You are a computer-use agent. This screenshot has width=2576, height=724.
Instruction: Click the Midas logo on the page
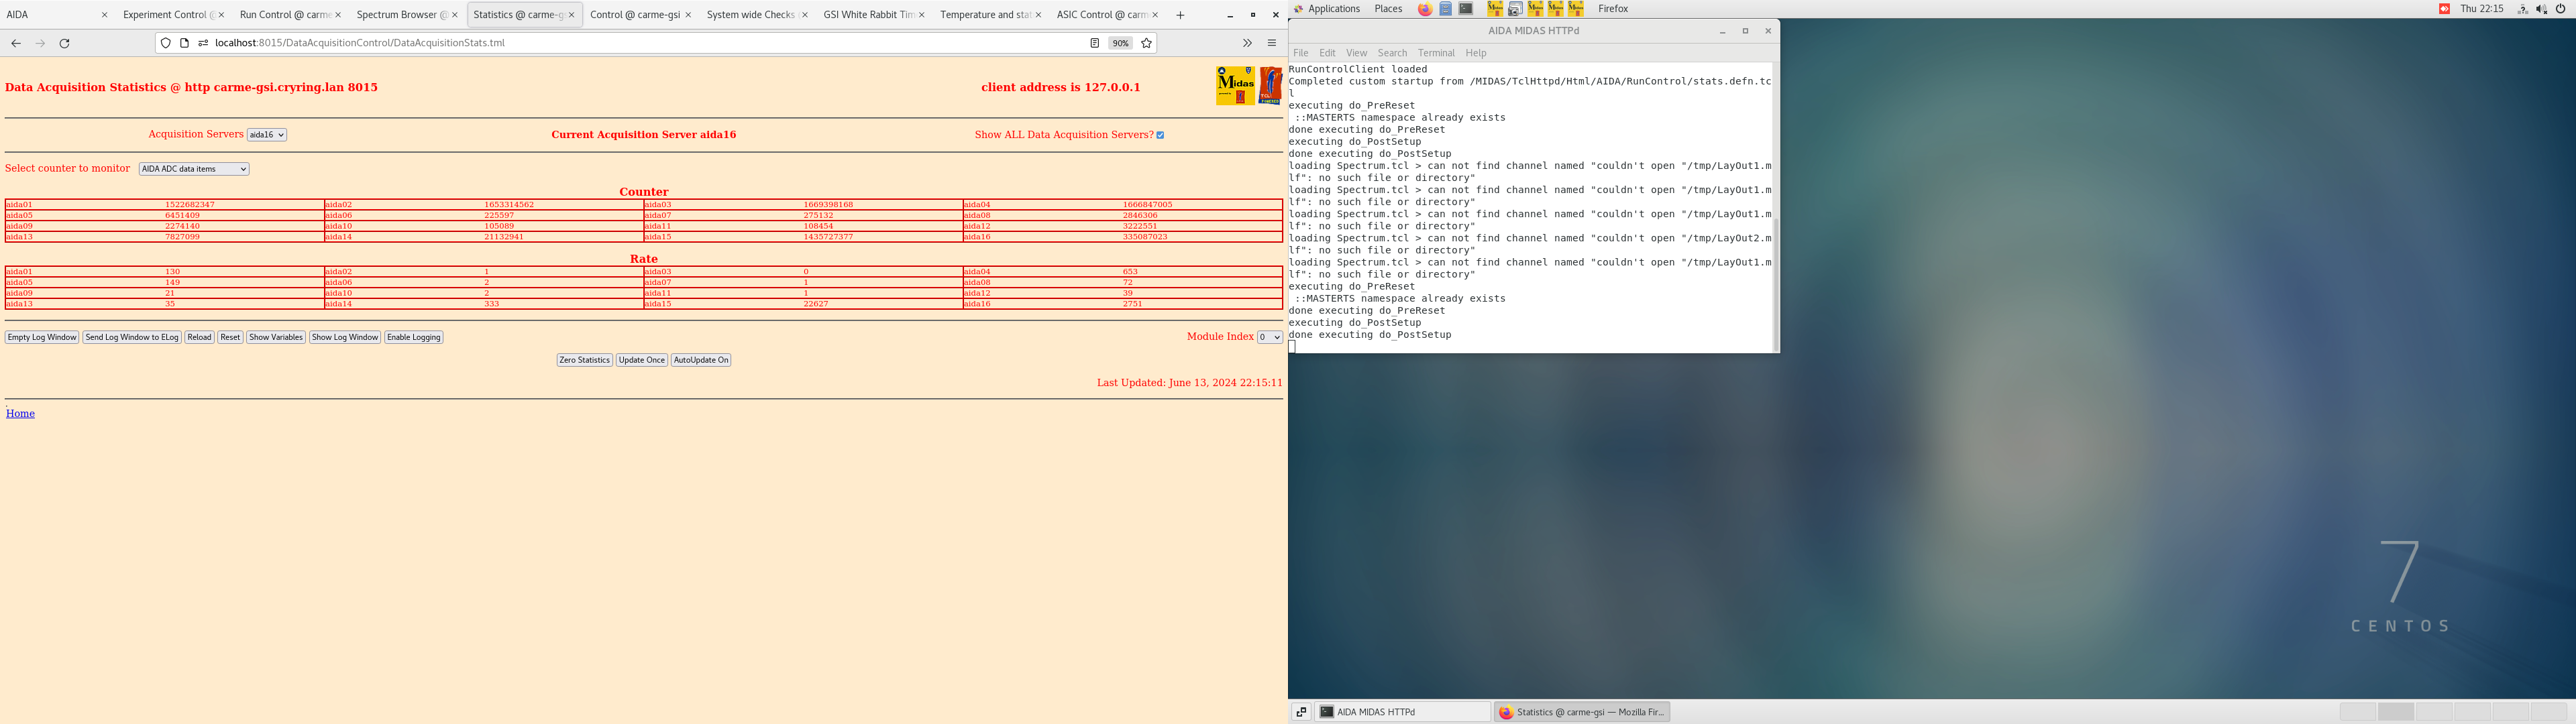(1235, 86)
